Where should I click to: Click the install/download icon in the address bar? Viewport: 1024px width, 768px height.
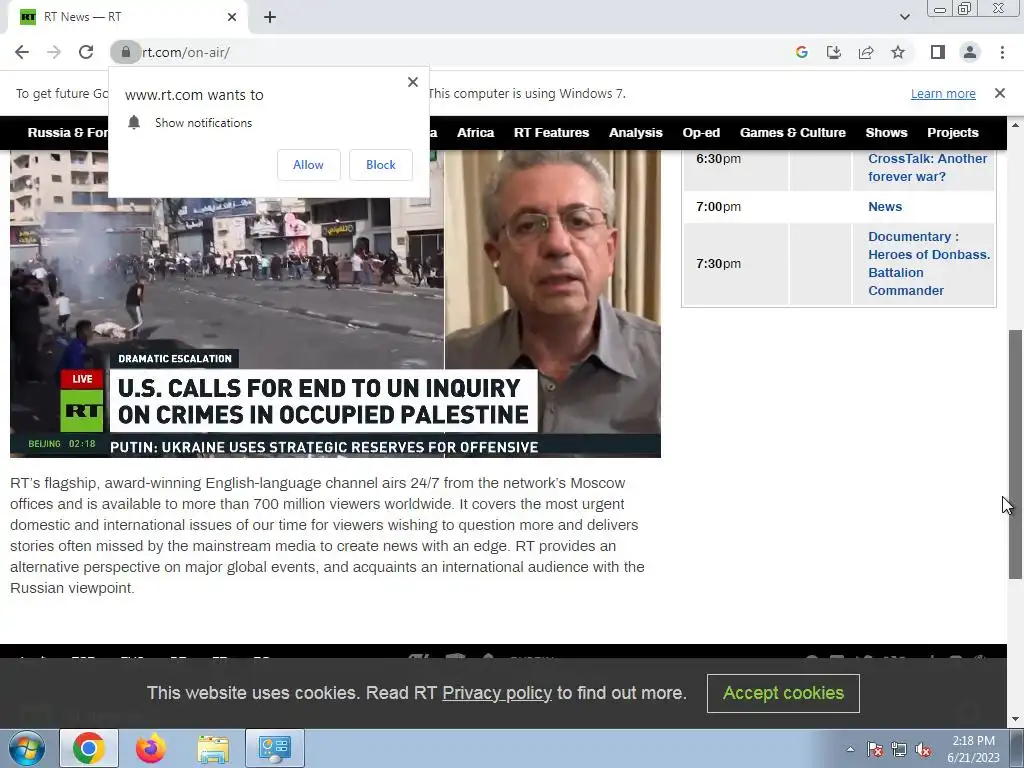tap(834, 52)
